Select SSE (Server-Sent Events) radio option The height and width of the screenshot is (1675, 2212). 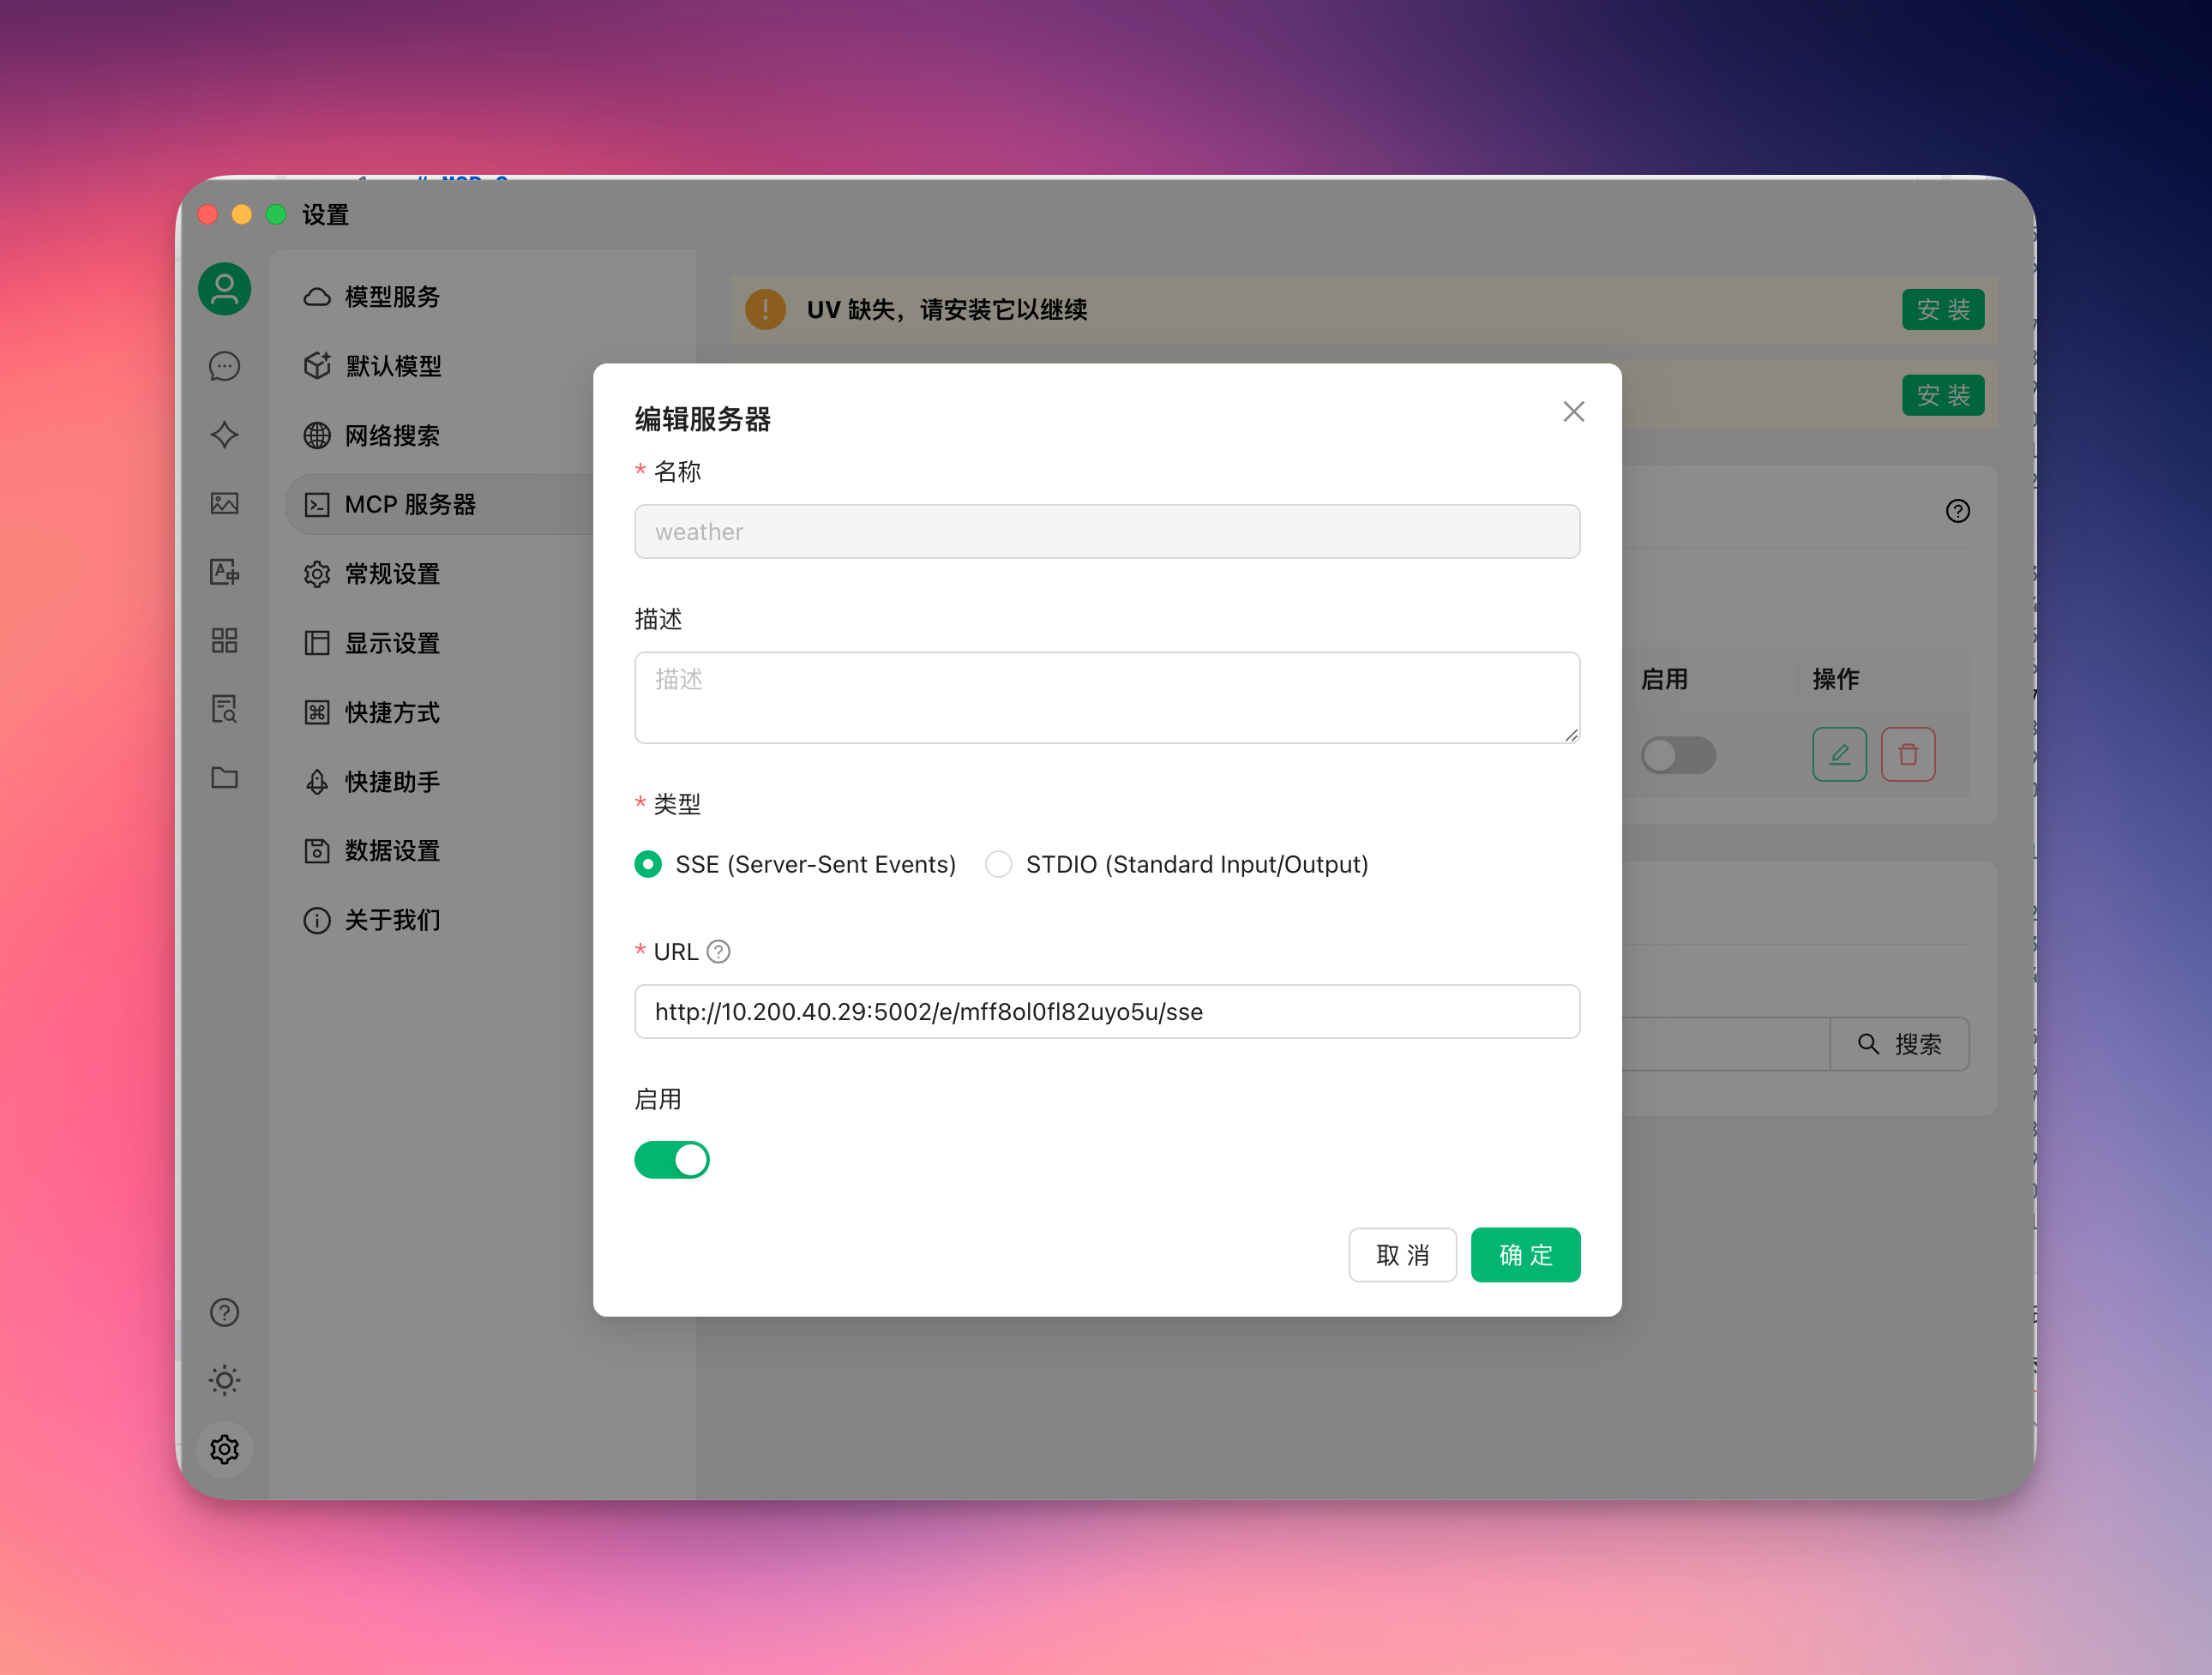[648, 864]
